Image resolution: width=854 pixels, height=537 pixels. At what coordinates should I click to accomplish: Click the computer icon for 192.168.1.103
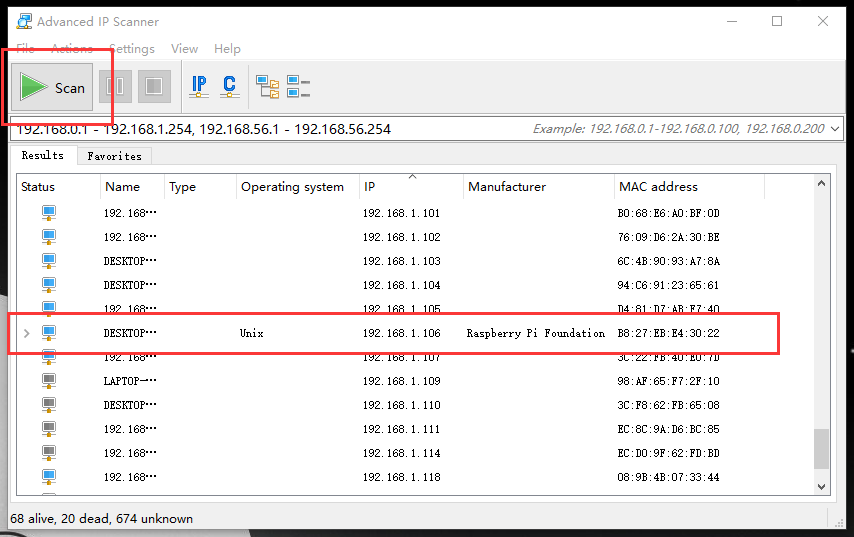point(49,261)
